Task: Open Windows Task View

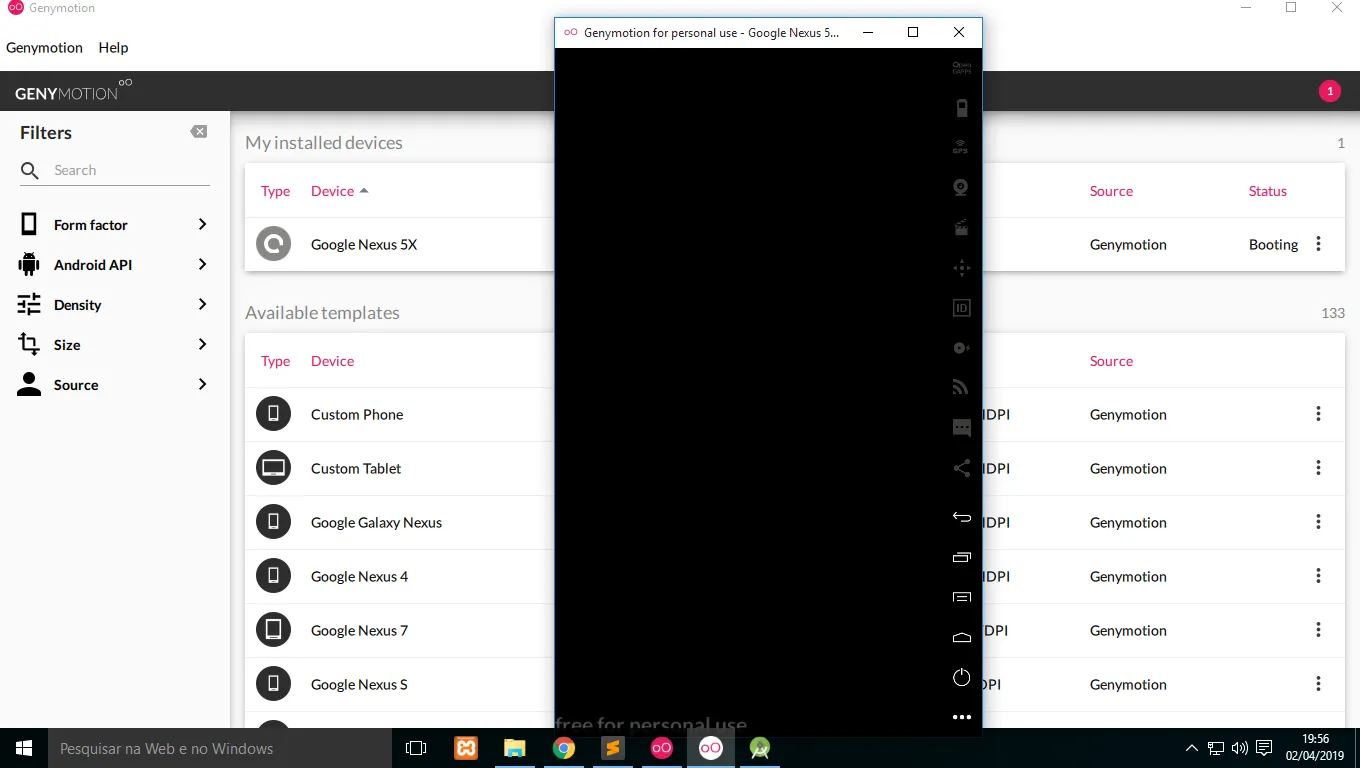Action: [416, 748]
